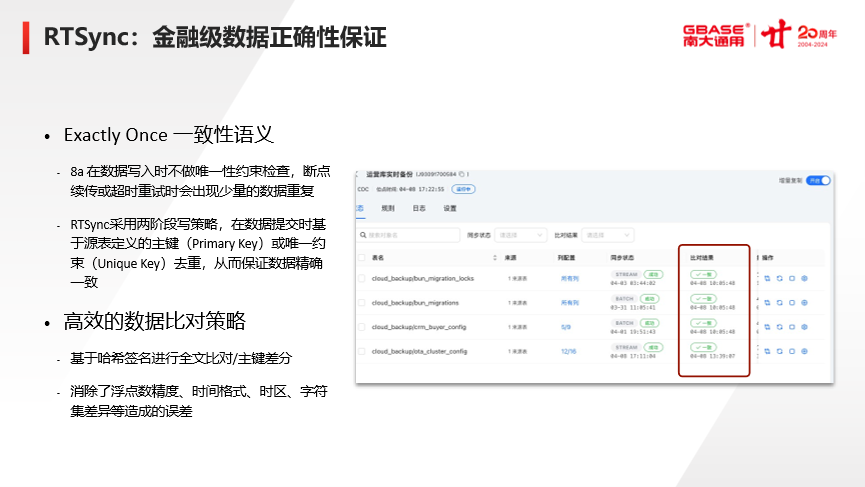Click circled settings icon in ota_cluster_config row
Screen dimensions: 865x487
[x=804, y=351]
